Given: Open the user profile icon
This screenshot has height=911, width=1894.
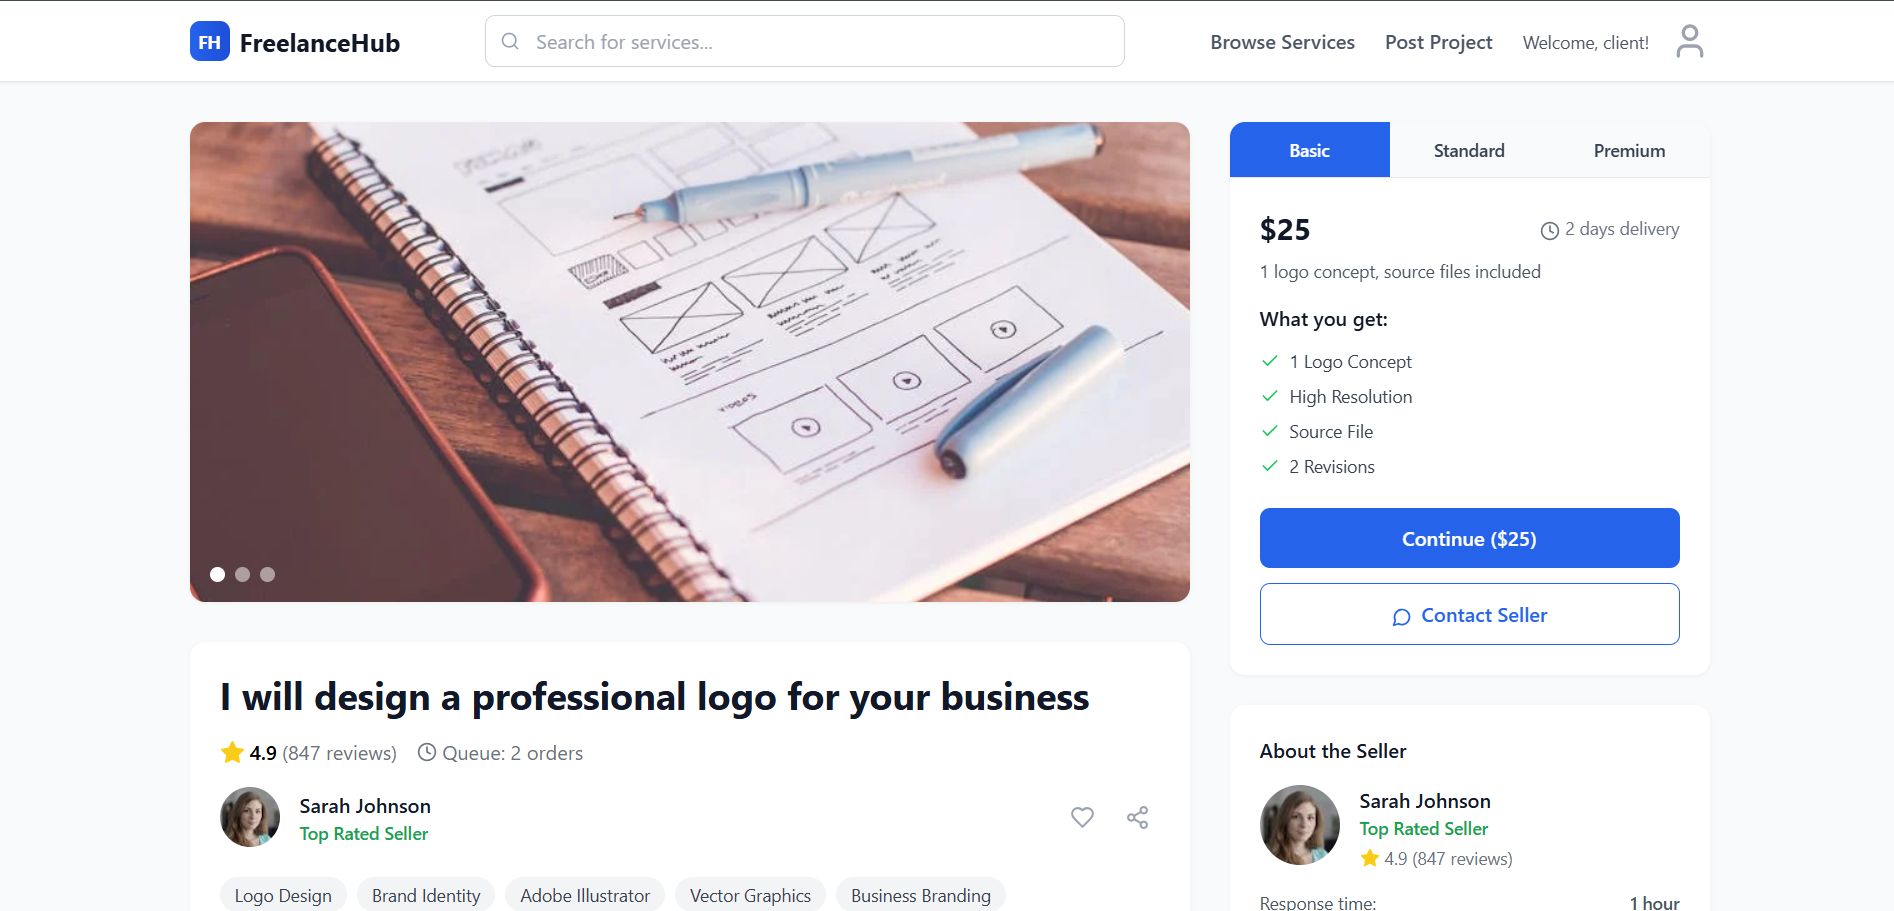Looking at the screenshot, I should 1689,42.
